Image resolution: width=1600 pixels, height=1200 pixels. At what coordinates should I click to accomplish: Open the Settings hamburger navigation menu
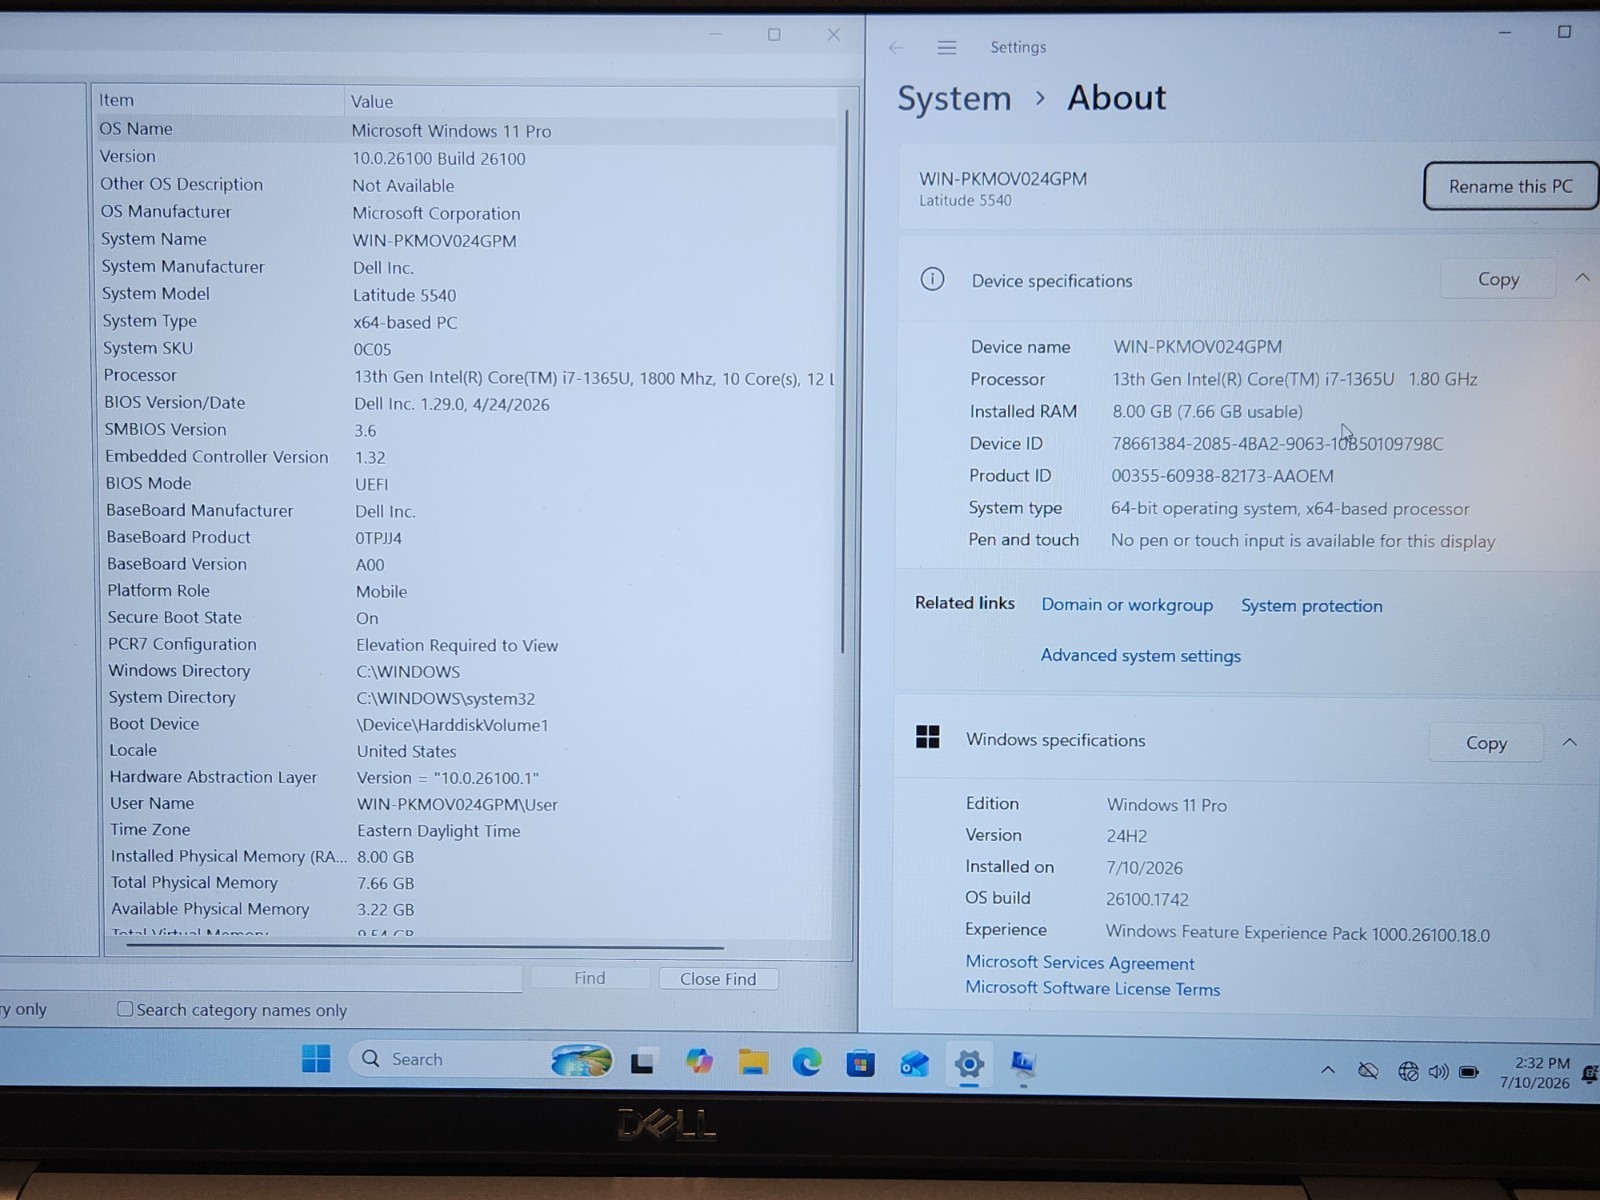pyautogui.click(x=947, y=47)
